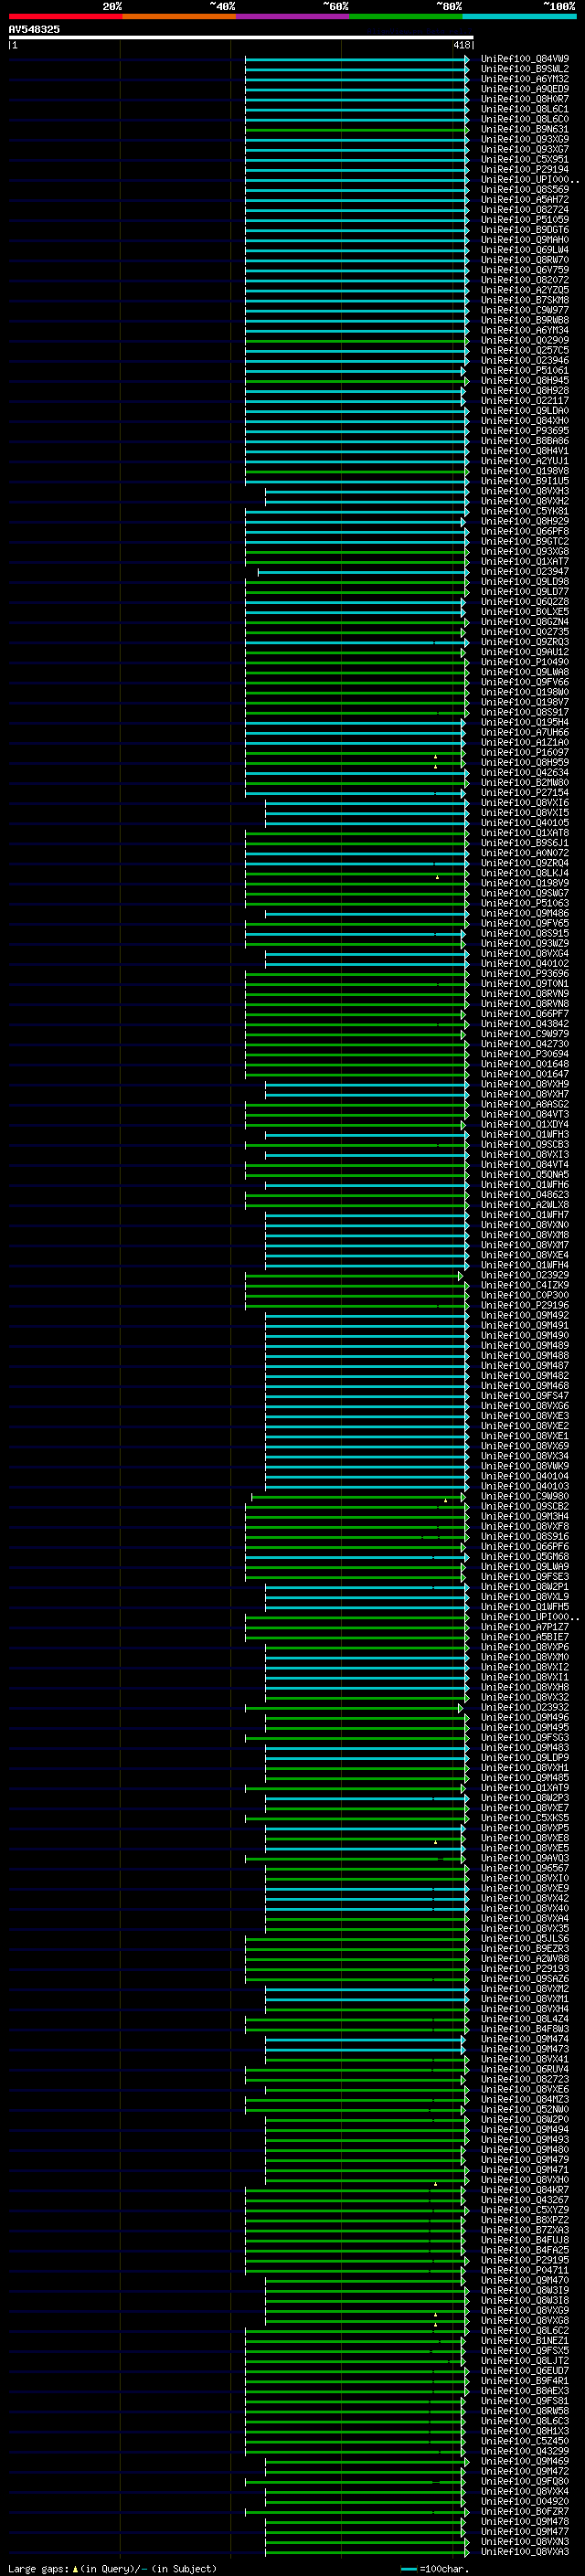Select hit UniRef100_P29193
Image resolution: width=585 pixels, height=2576 pixels.
(525, 1969)
